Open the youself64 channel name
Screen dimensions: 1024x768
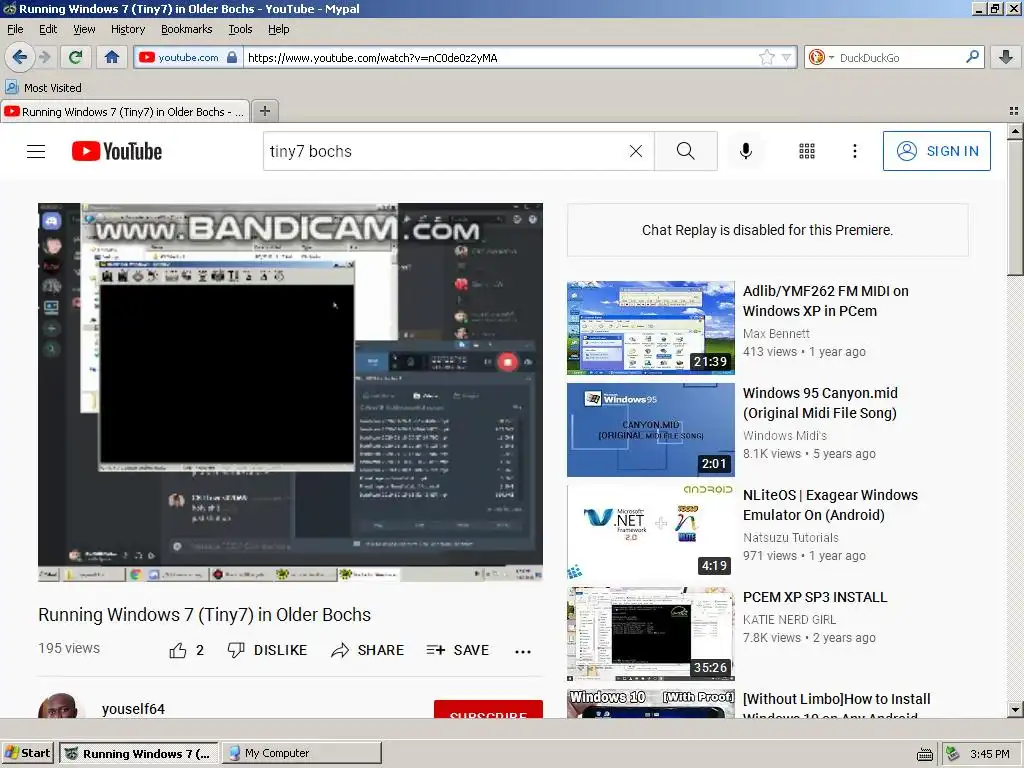click(133, 709)
